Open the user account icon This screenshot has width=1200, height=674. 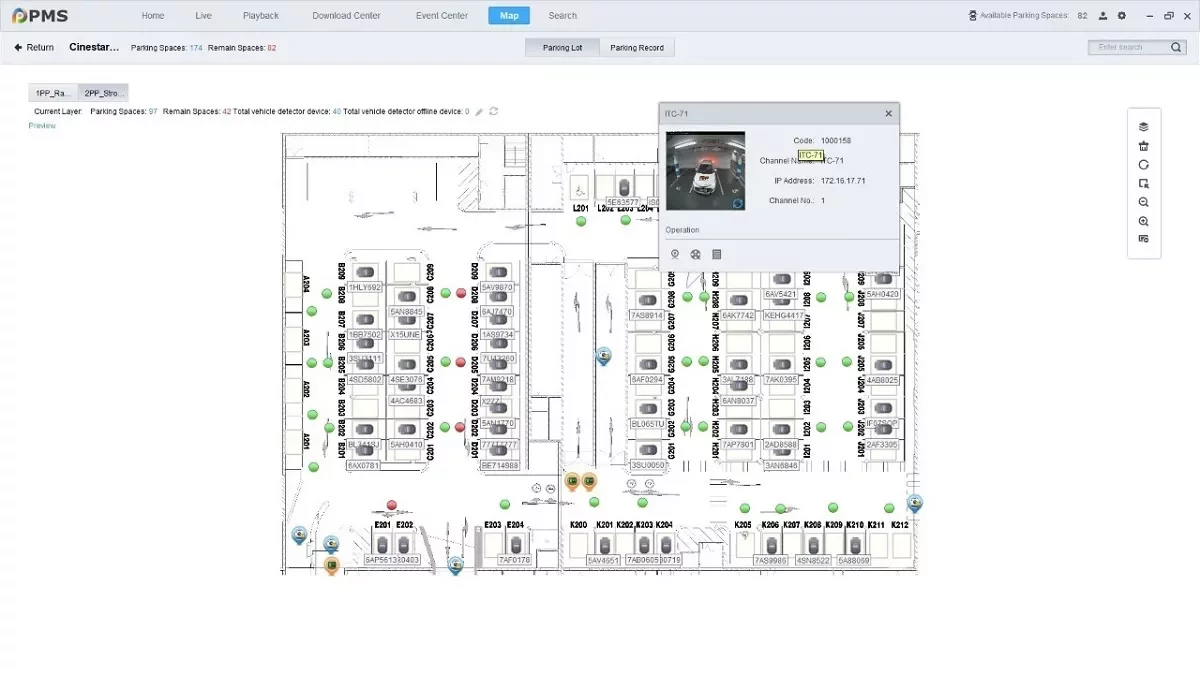click(x=1103, y=16)
